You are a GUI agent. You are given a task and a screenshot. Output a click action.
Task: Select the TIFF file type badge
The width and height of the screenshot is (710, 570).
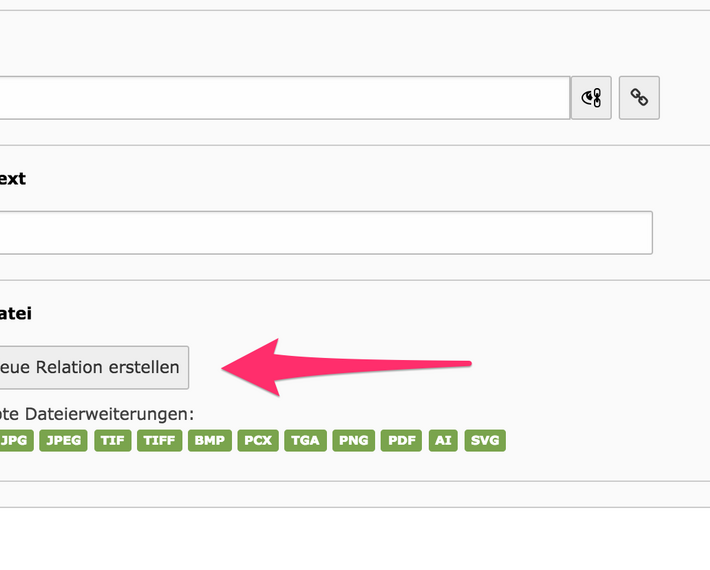159,440
